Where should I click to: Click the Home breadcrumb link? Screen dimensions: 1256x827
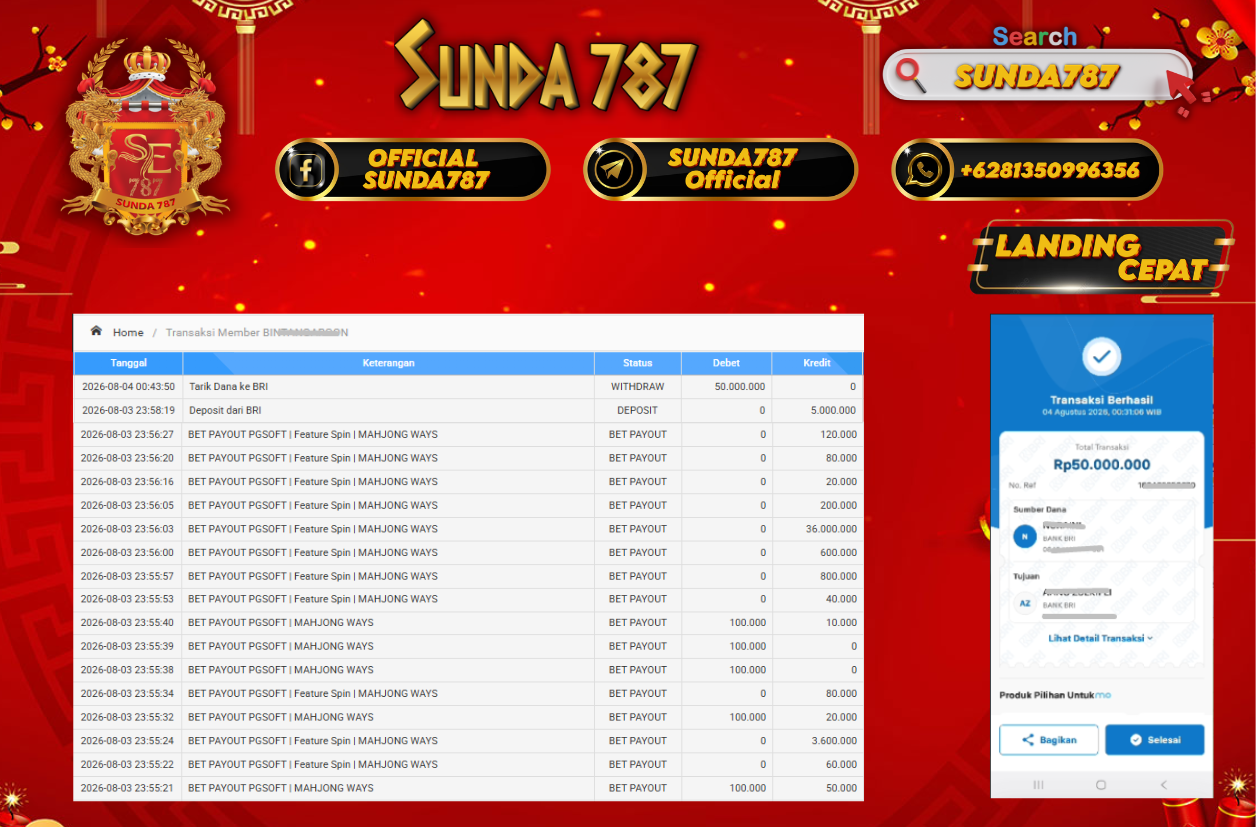tap(128, 332)
